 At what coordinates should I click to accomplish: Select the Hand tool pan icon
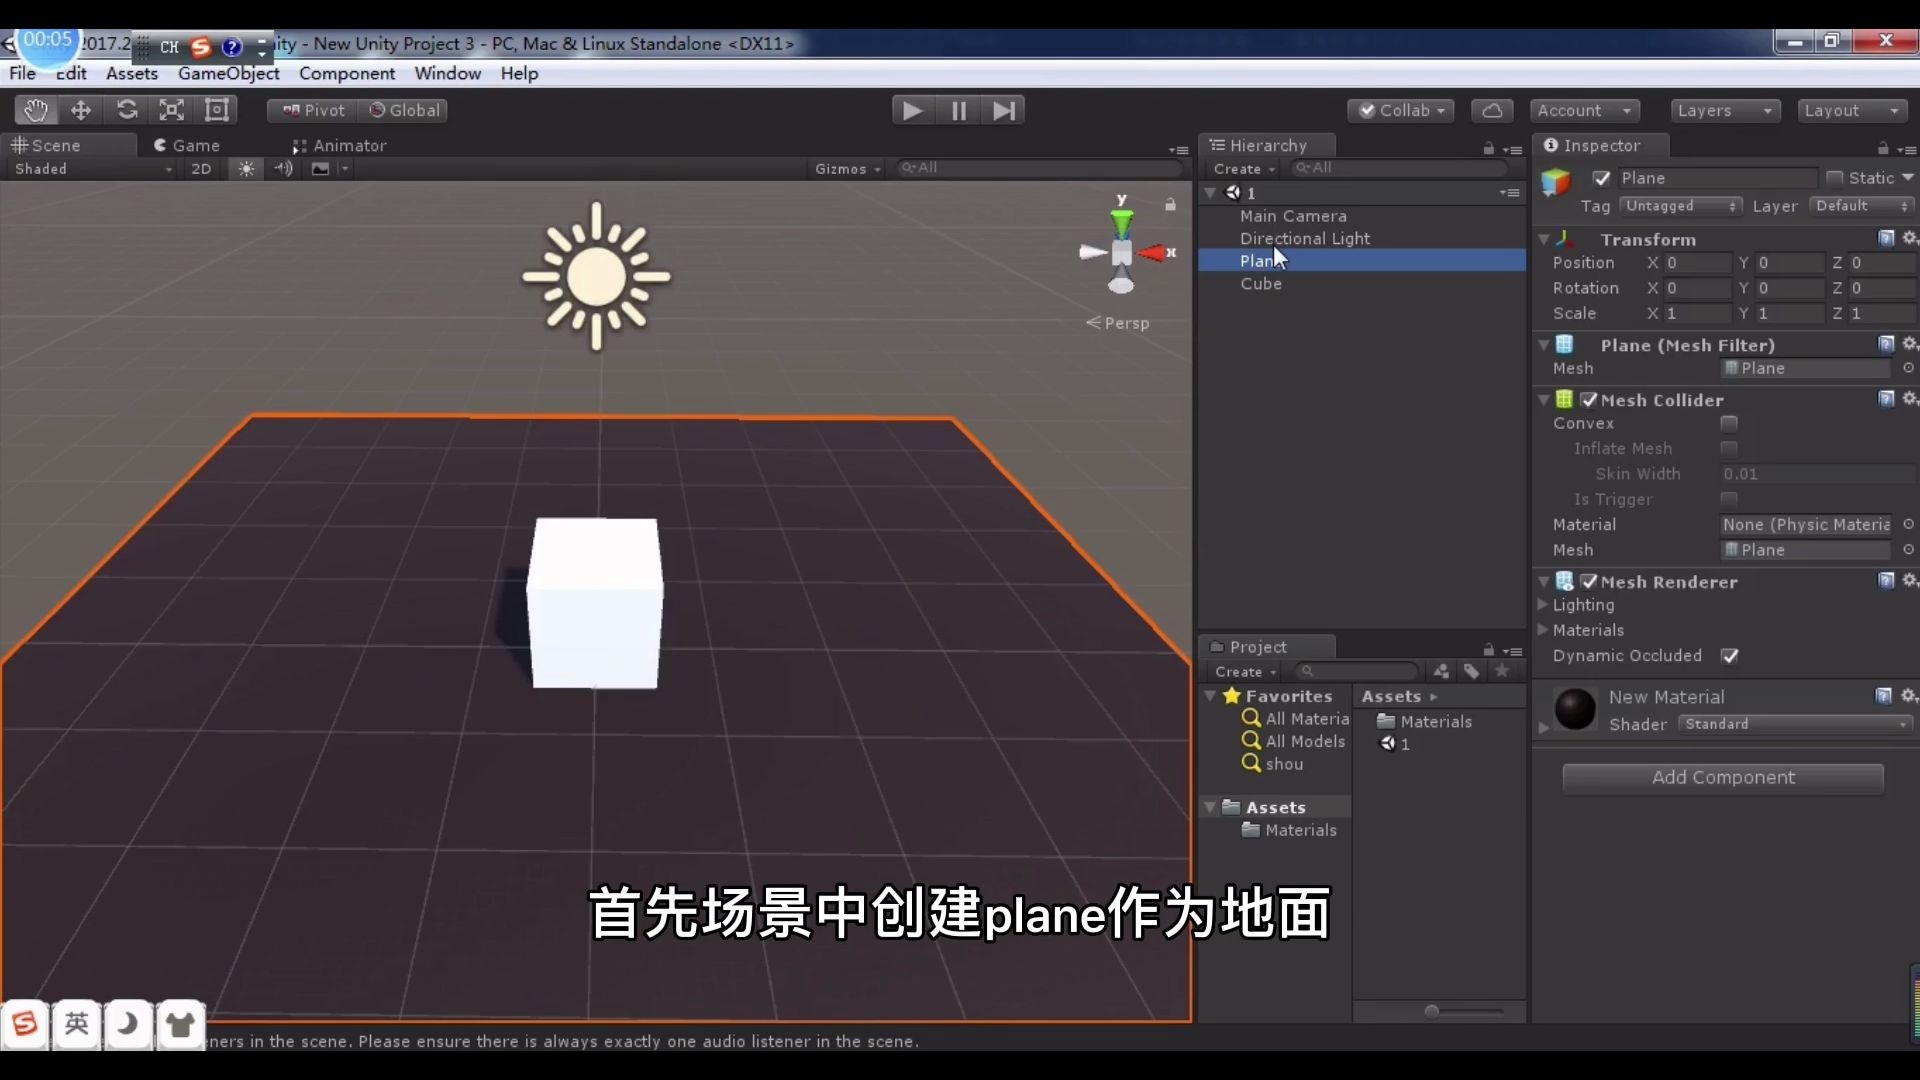tap(33, 109)
